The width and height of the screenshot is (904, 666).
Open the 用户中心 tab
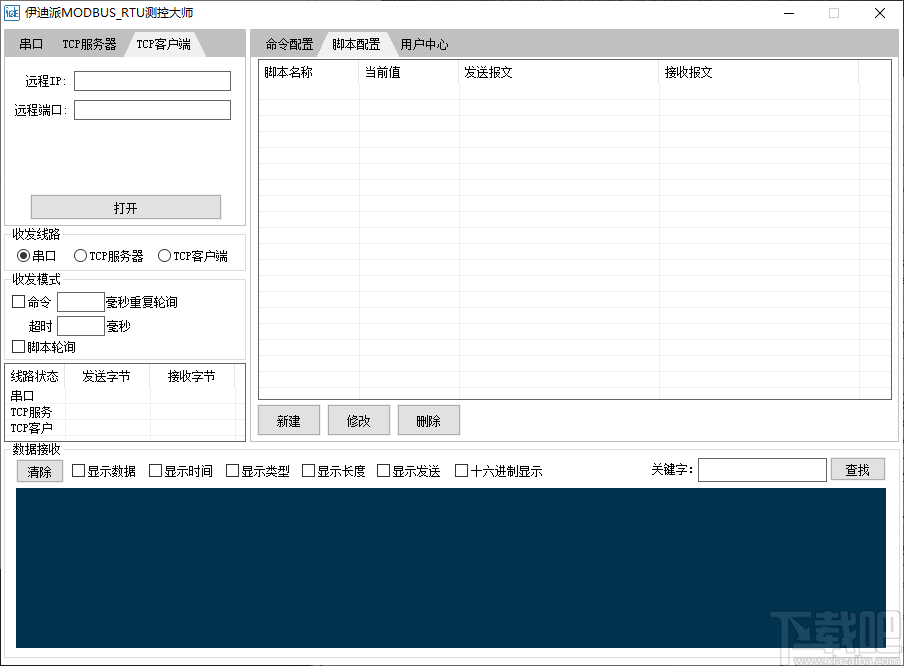coord(424,43)
